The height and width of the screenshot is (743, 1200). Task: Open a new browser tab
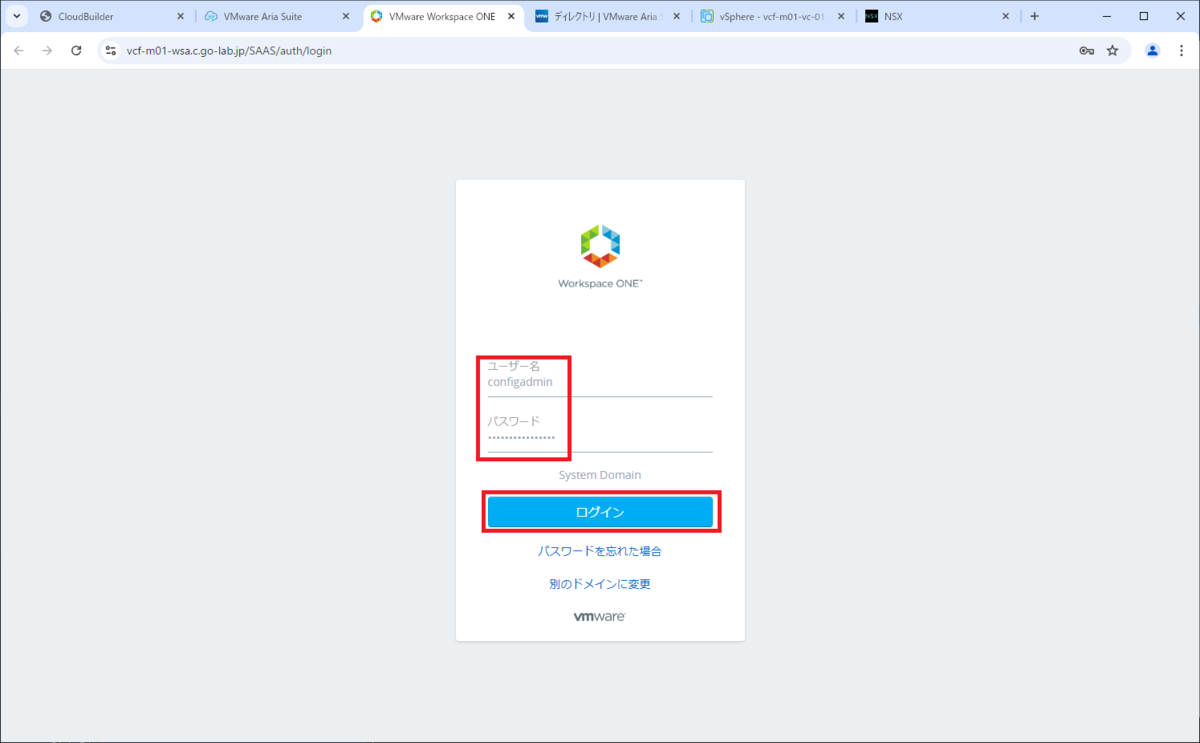pos(1034,16)
